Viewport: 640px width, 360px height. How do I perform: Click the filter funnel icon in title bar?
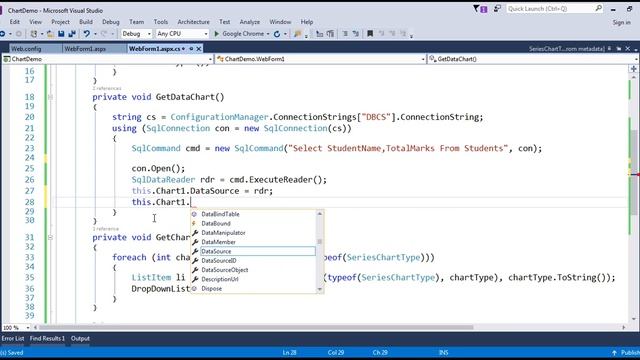coord(476,8)
